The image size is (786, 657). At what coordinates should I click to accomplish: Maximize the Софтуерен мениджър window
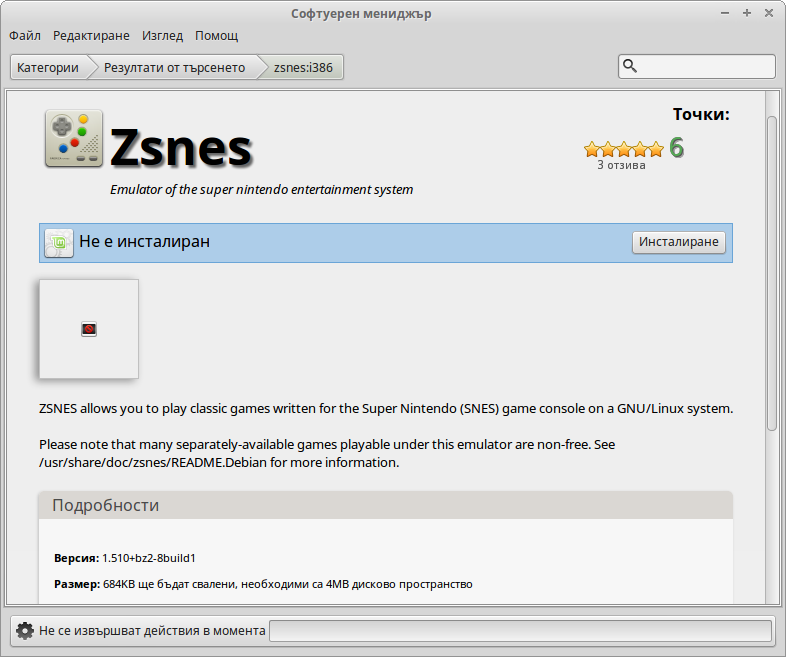pos(747,13)
